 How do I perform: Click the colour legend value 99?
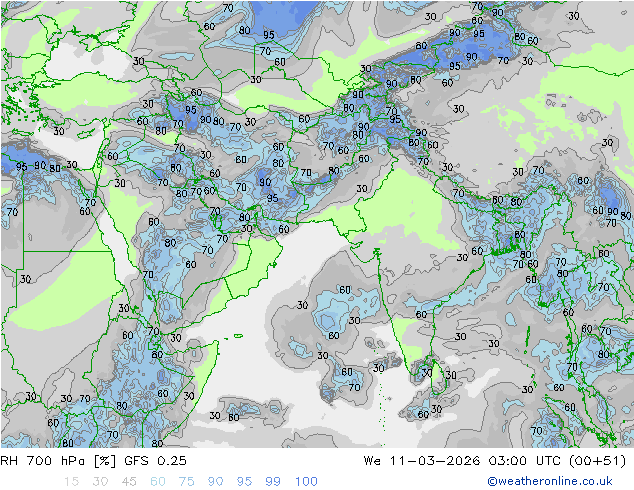click(x=273, y=482)
